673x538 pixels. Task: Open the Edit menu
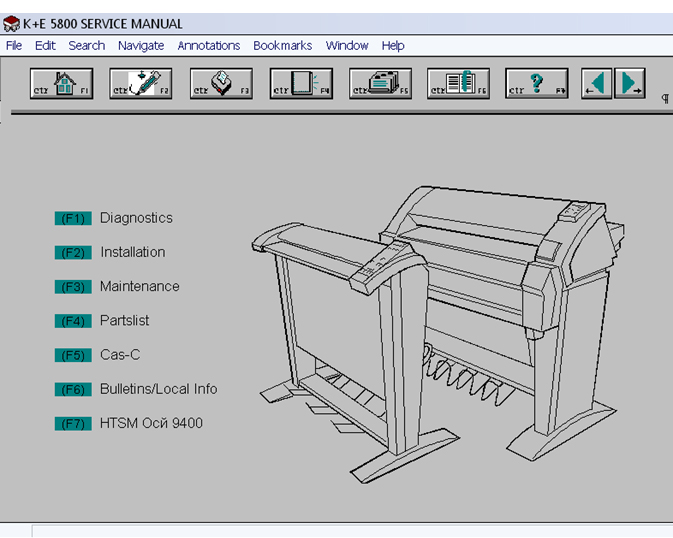coord(45,46)
